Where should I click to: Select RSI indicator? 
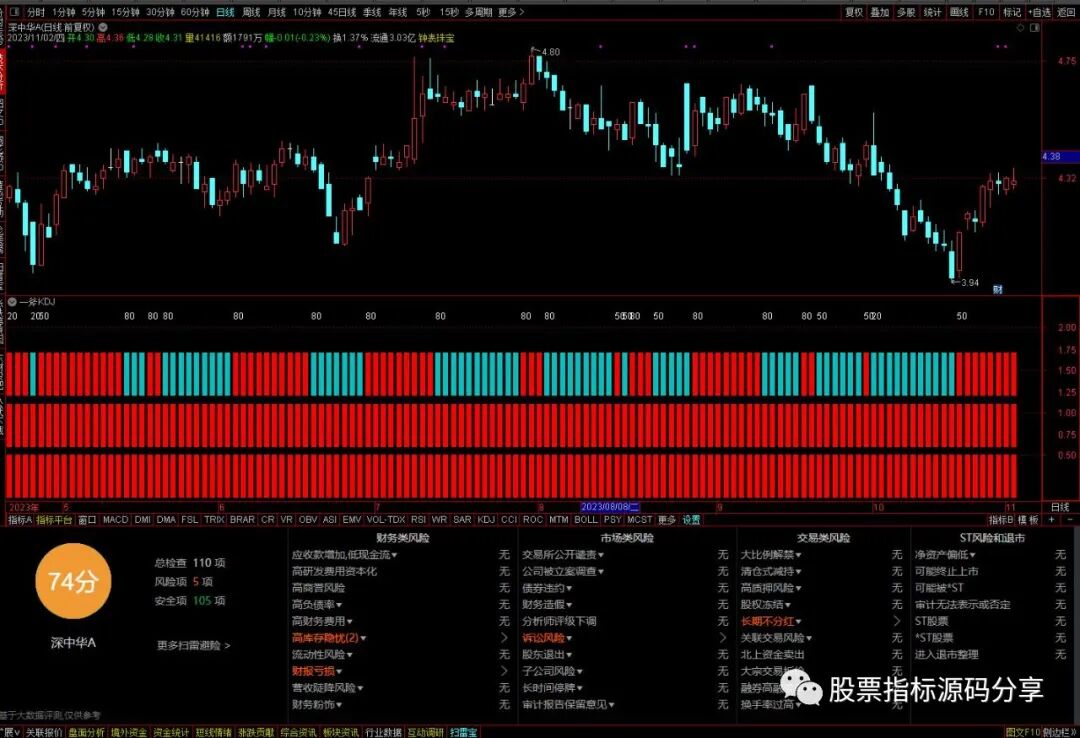418,520
